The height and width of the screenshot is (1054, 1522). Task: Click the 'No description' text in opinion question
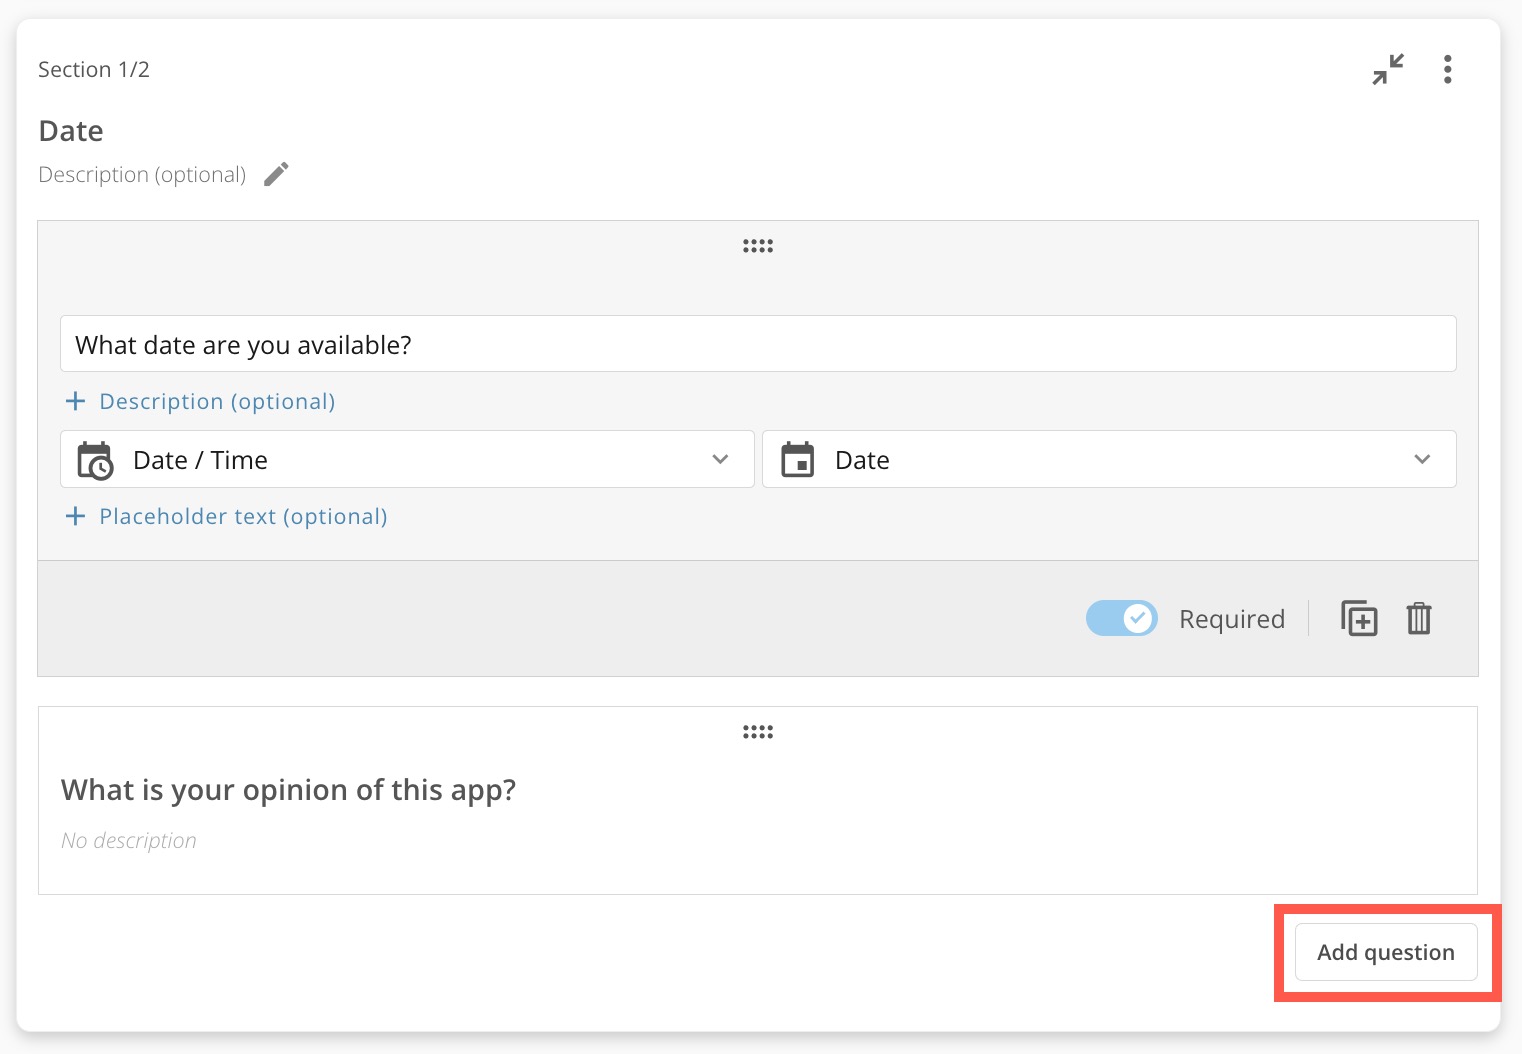click(129, 841)
